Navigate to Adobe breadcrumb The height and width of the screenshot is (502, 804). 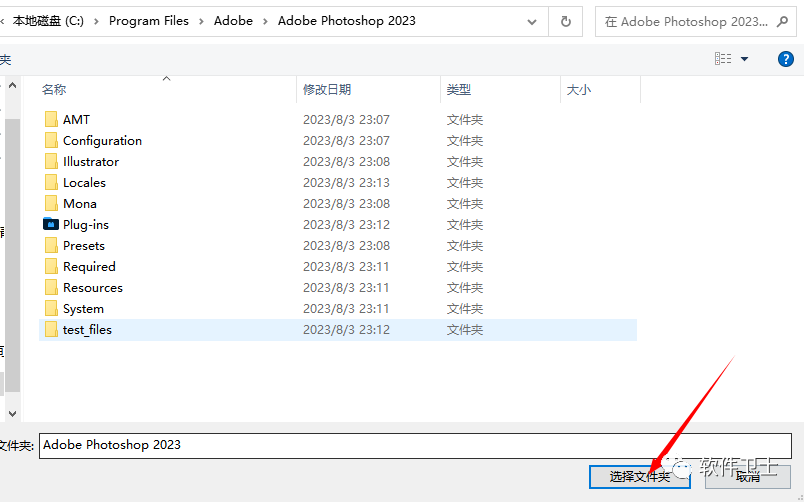(233, 21)
